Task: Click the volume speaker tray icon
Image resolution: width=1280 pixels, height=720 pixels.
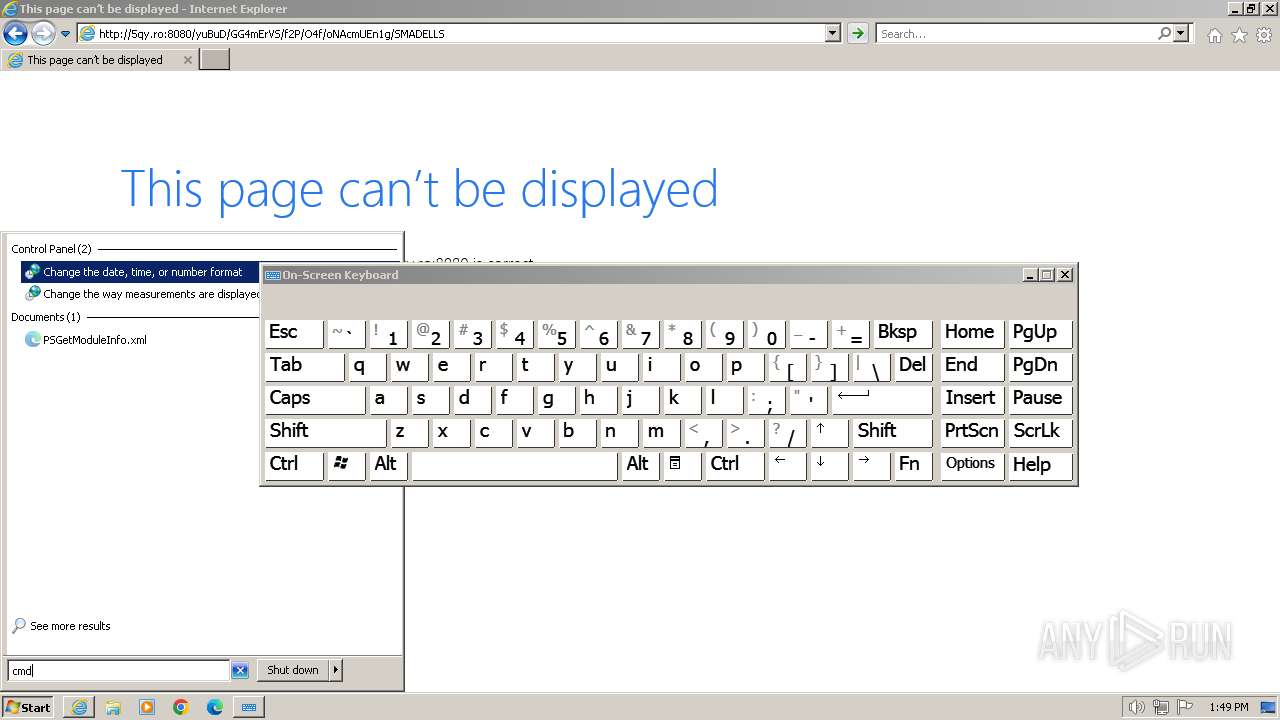Action: click(x=1137, y=707)
